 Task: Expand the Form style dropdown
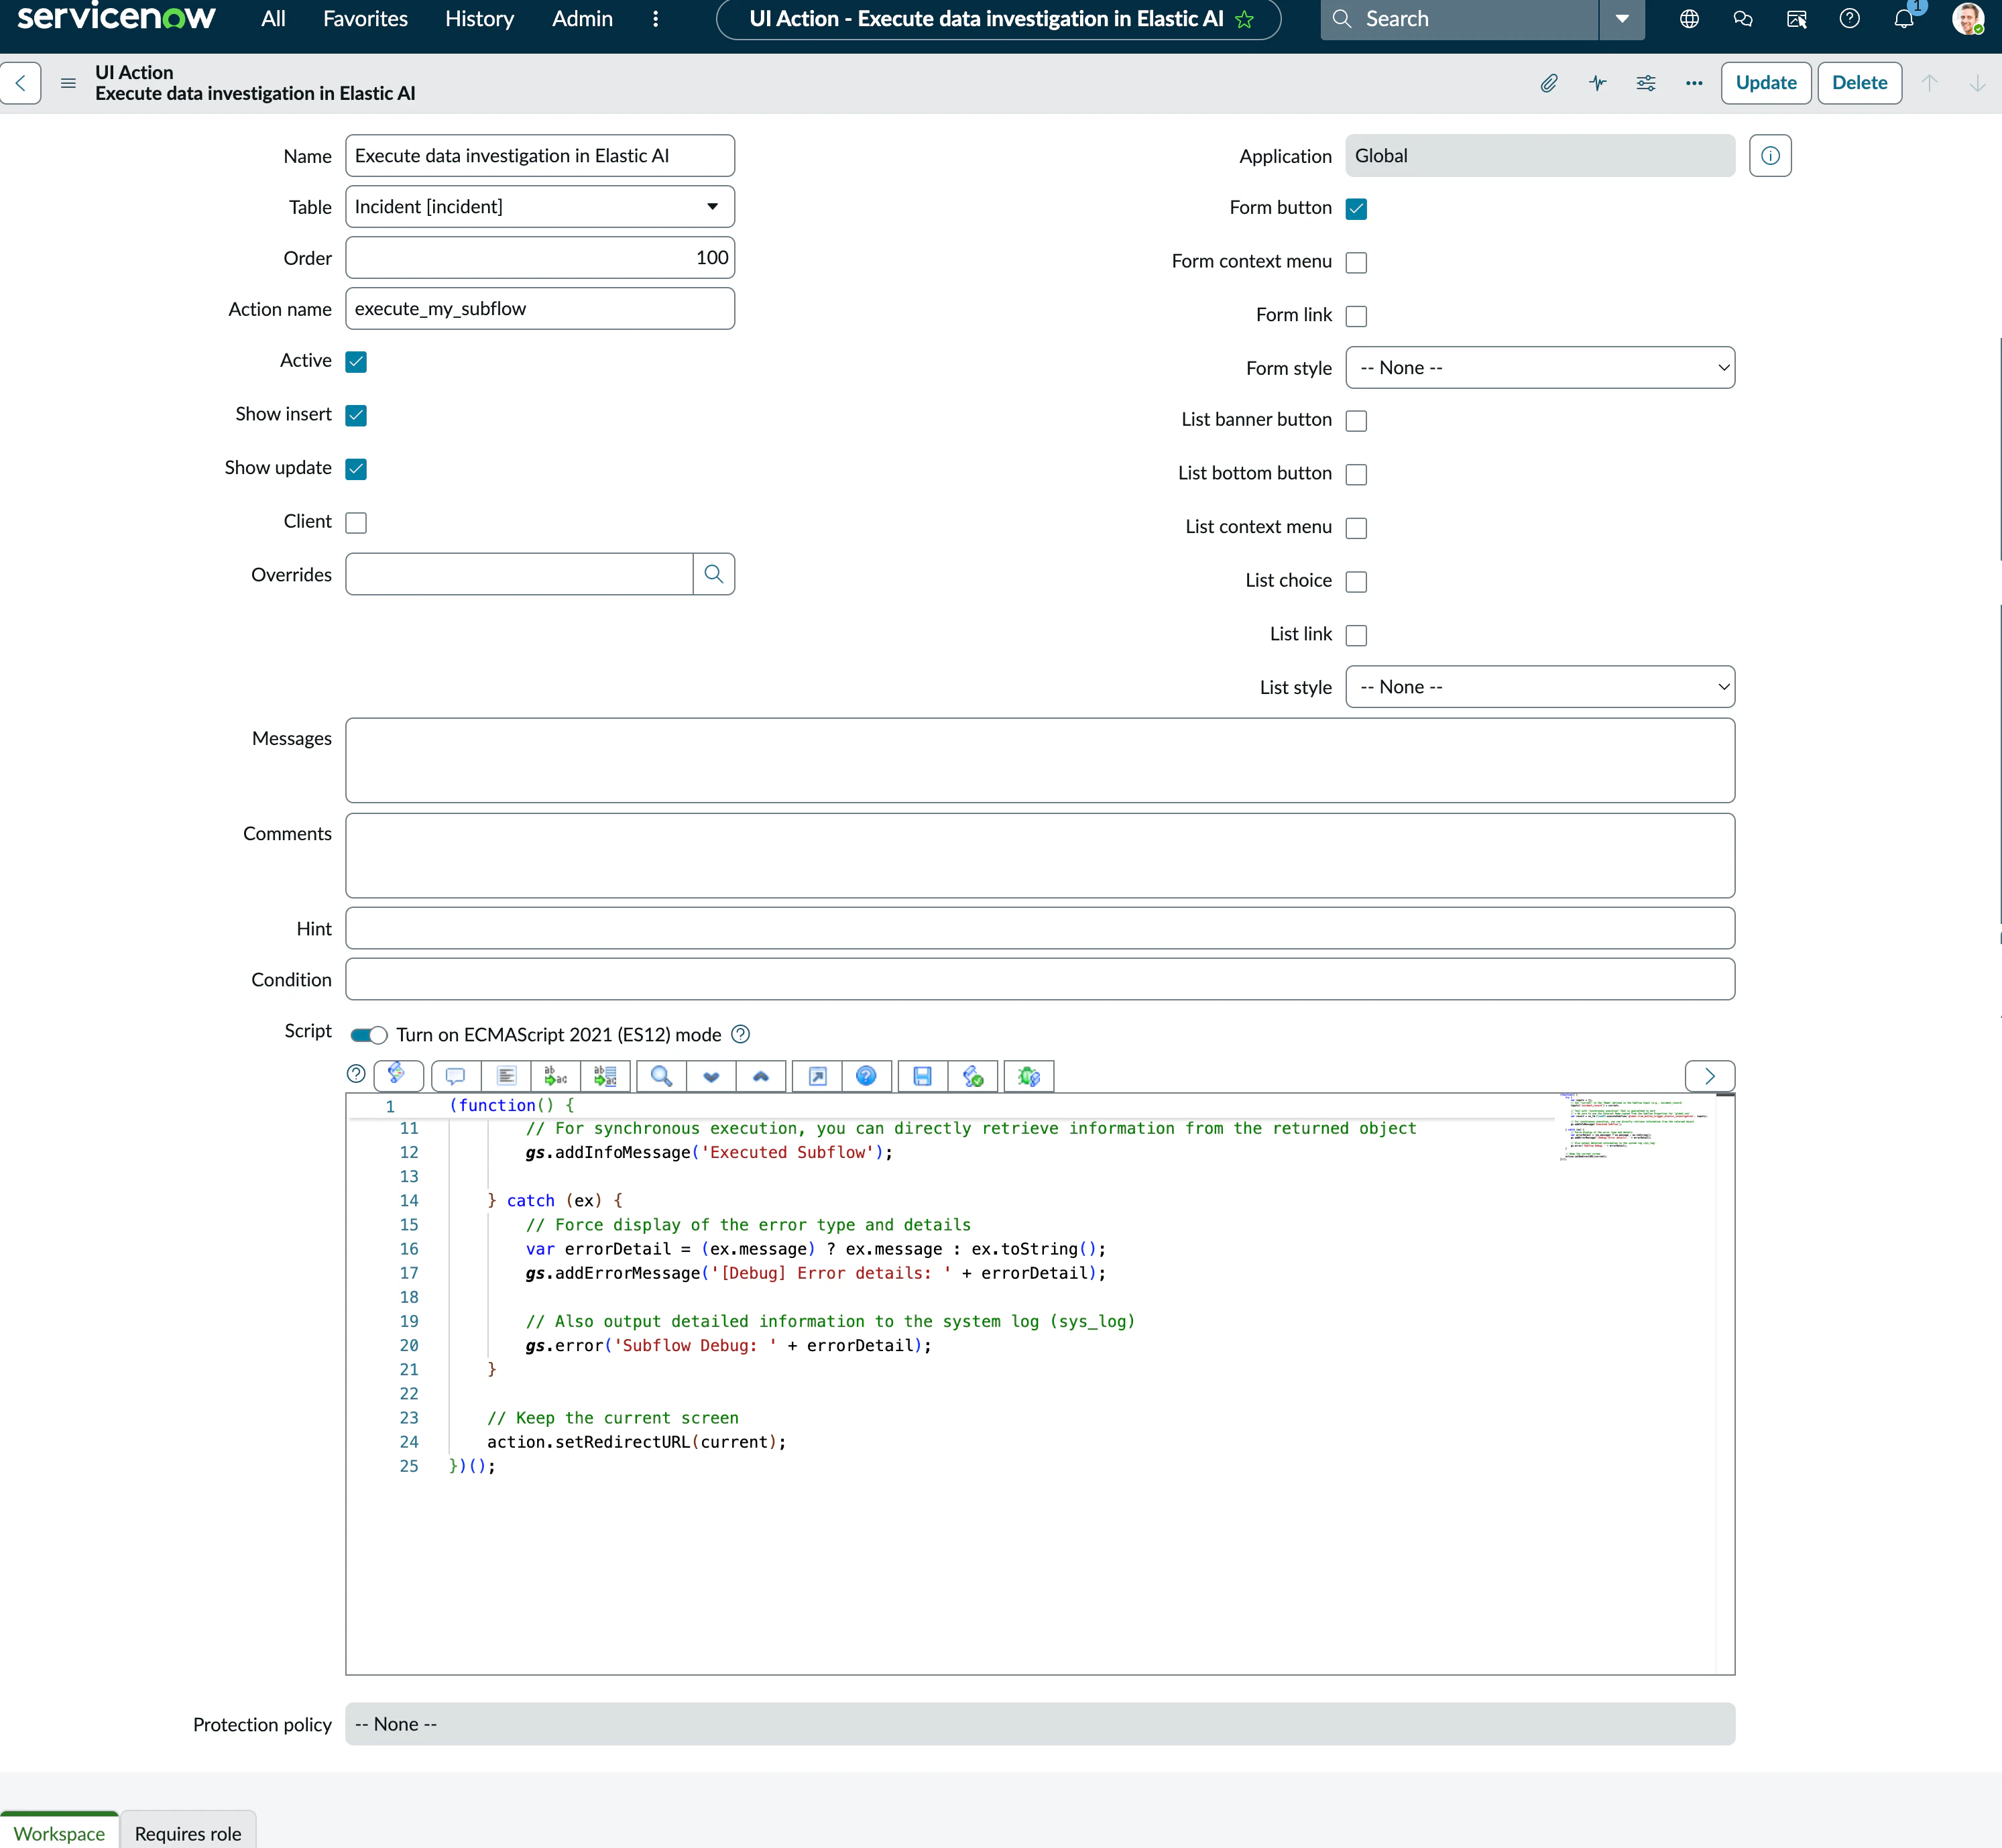[1539, 368]
